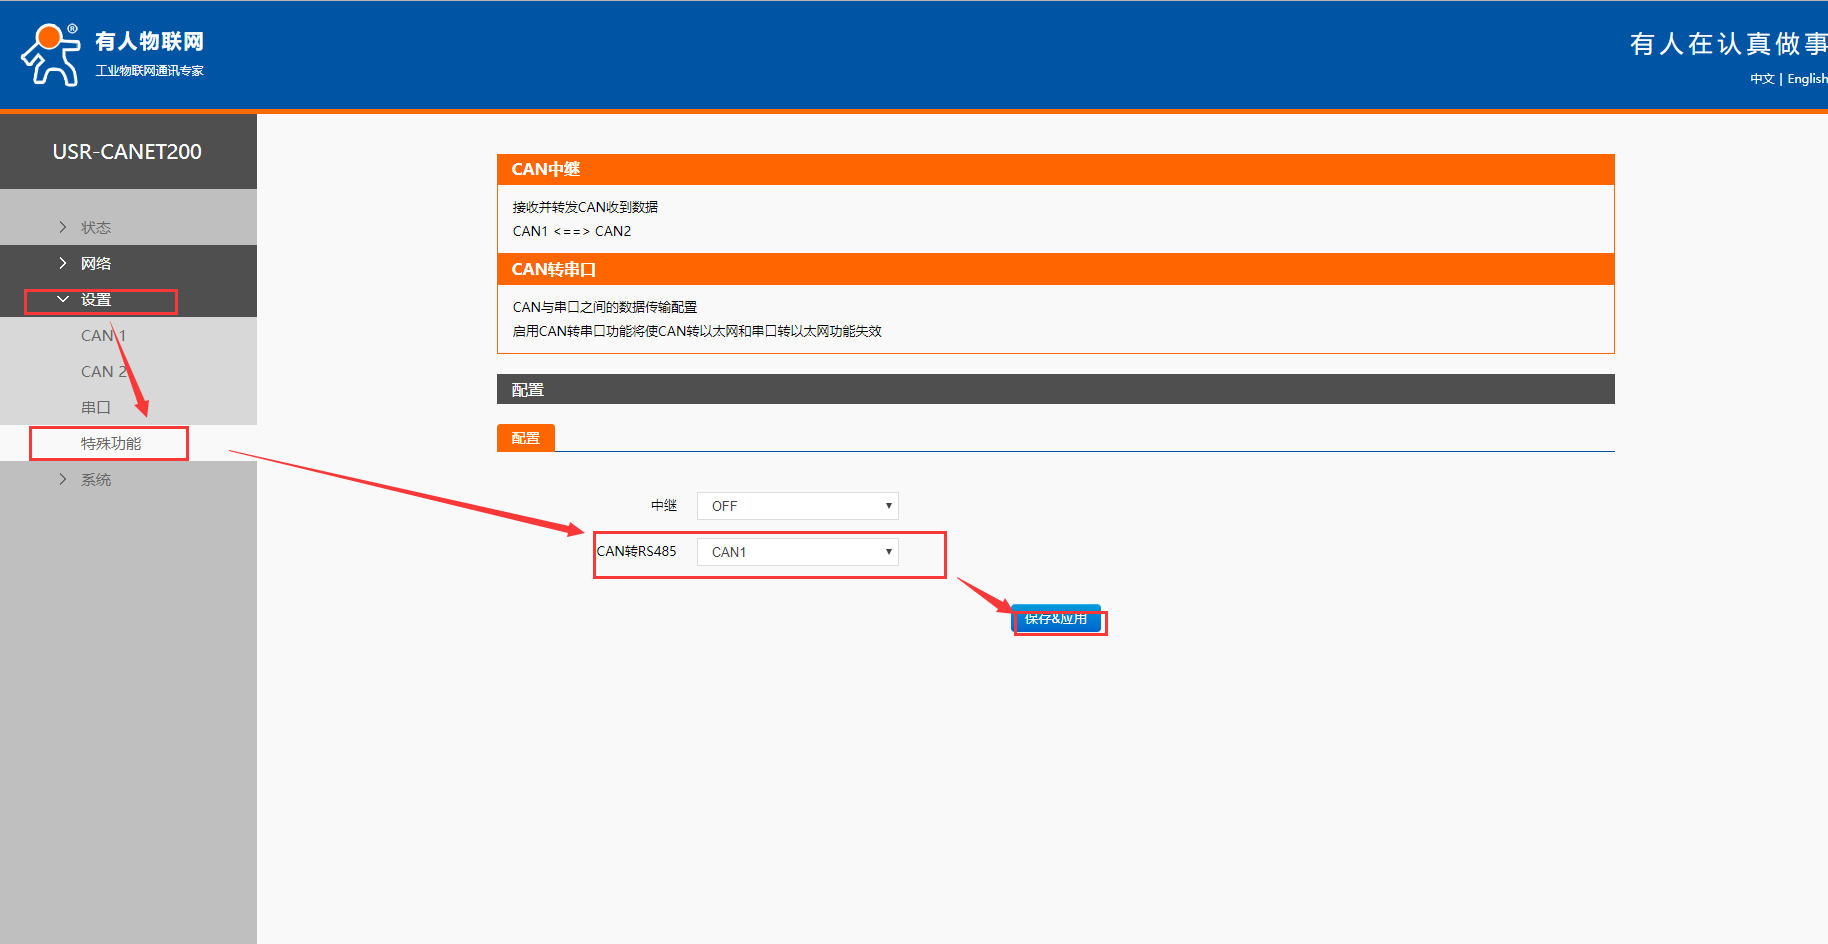Click the dark gray 配置 header bar
1828x944 pixels.
click(x=1055, y=390)
